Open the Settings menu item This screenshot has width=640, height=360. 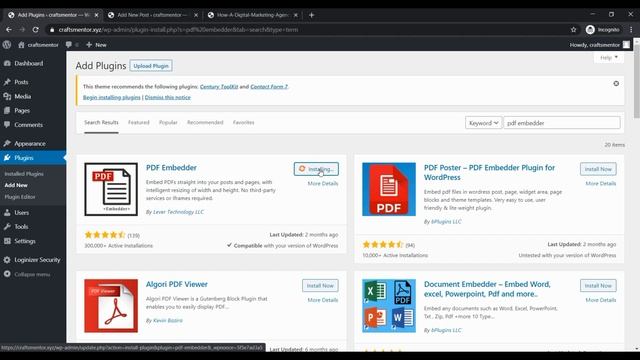[24, 241]
